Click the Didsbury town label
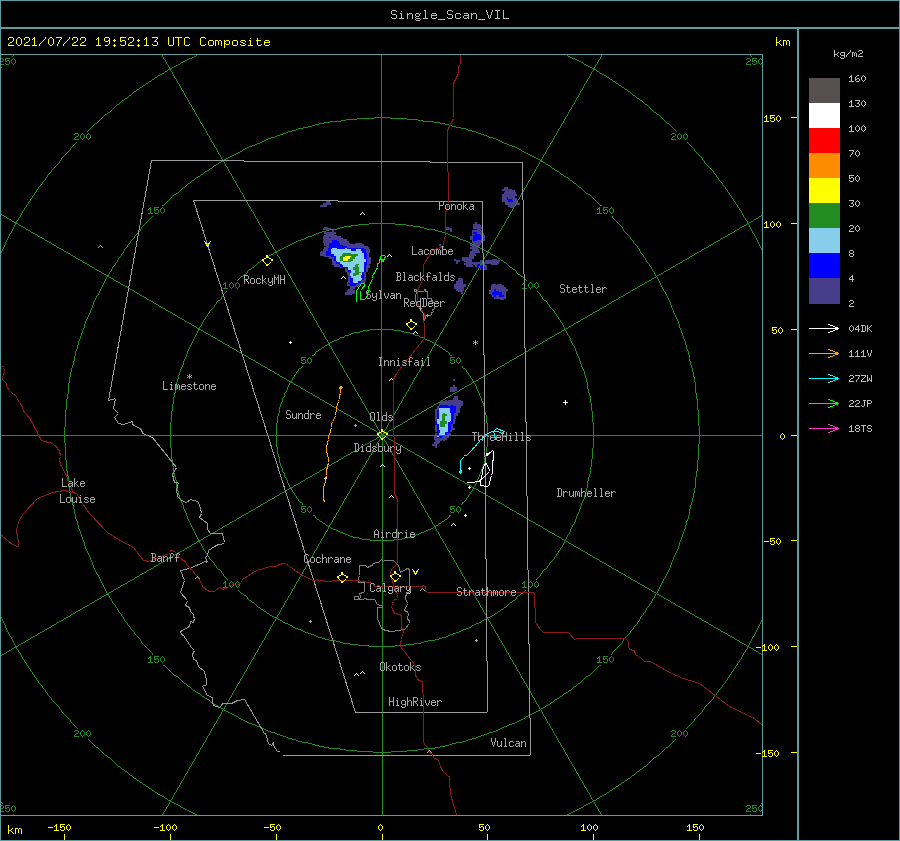The height and width of the screenshot is (841, 900). [x=377, y=448]
